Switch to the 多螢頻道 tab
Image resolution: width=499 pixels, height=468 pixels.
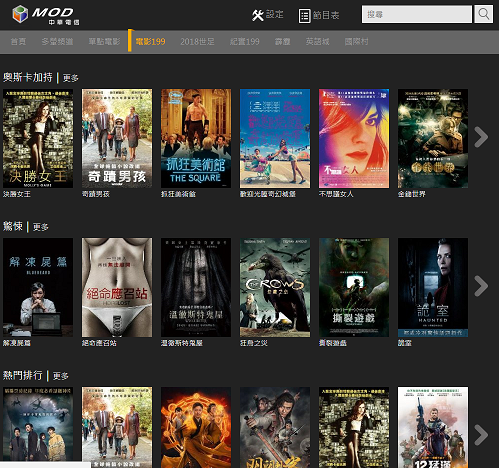[x=57, y=42]
